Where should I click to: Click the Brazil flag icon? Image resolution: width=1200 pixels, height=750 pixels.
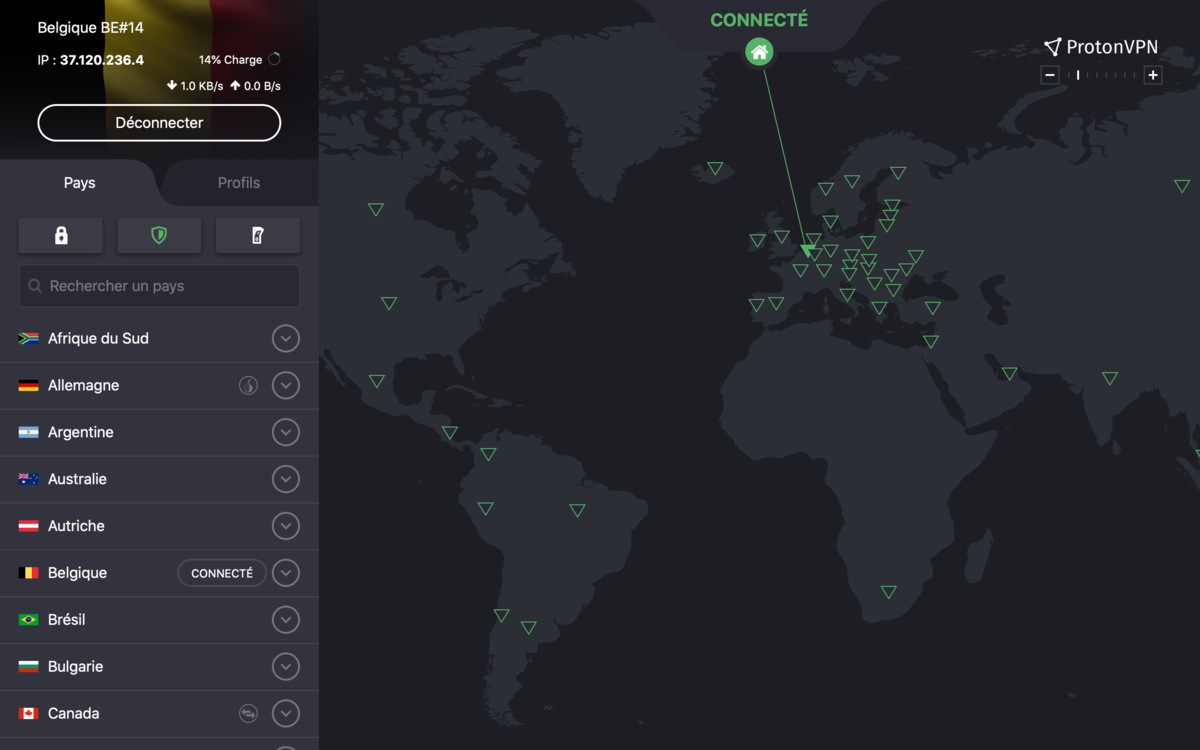pos(29,620)
